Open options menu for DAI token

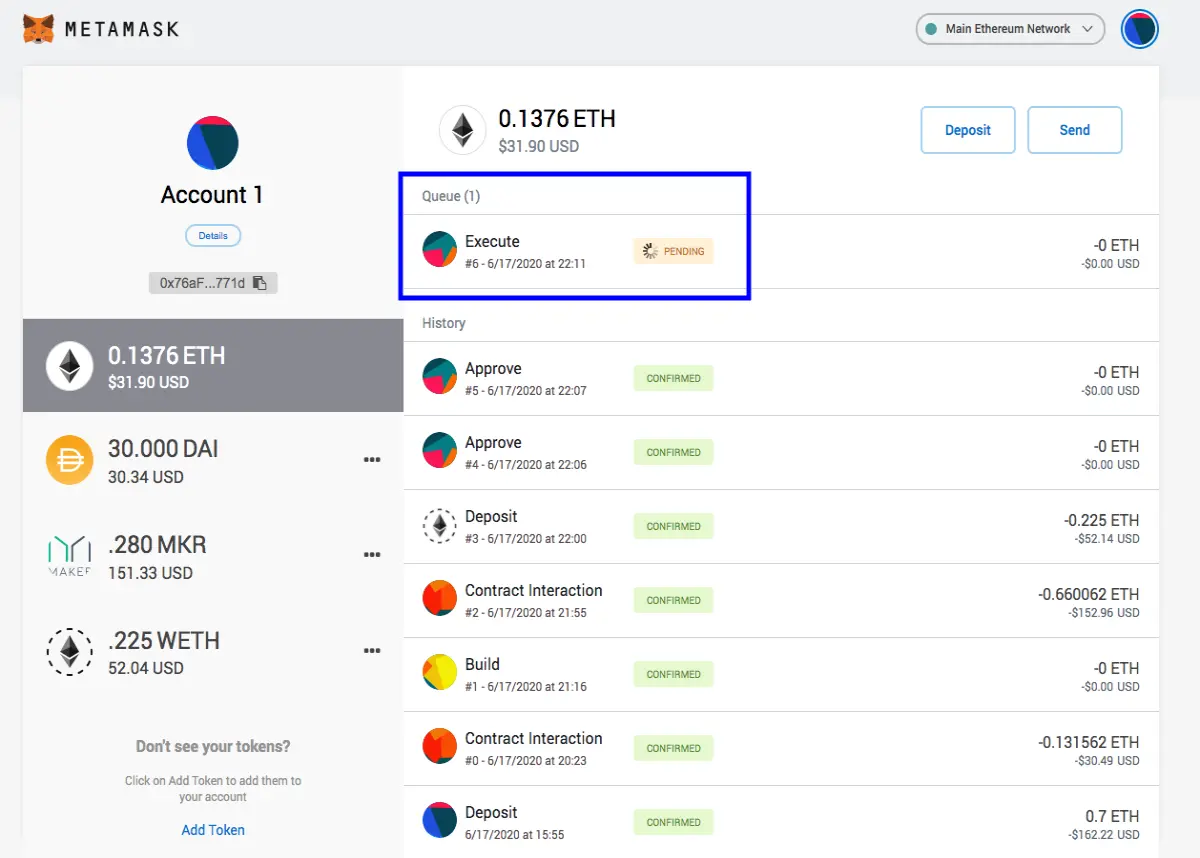(372, 460)
